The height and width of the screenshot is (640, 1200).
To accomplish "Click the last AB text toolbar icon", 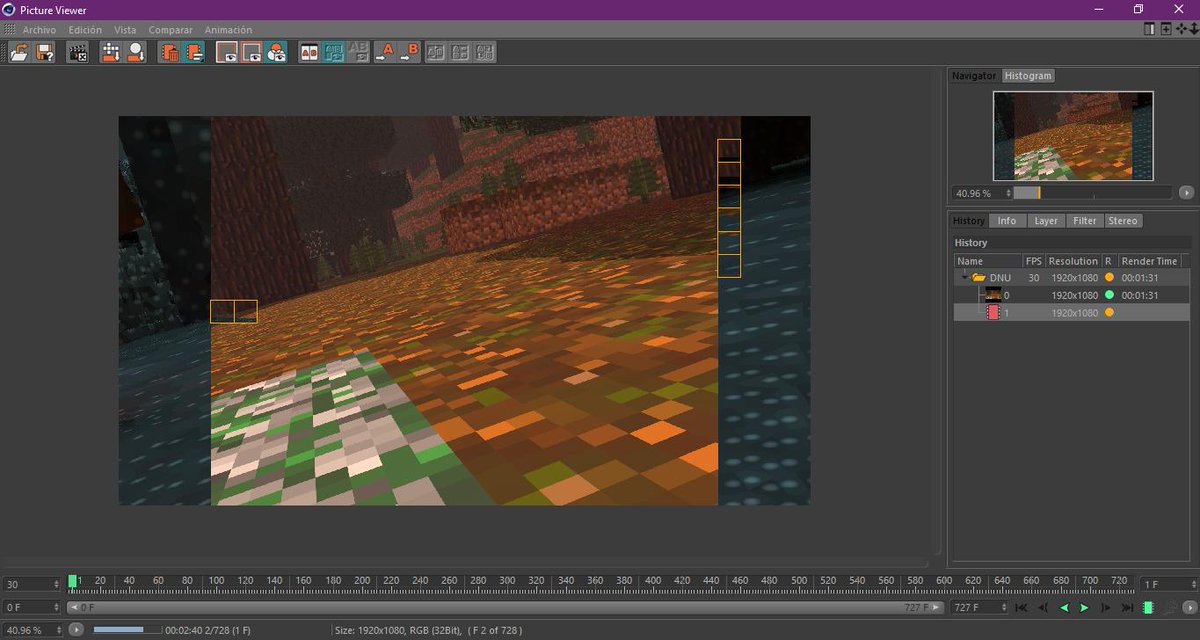I will pyautogui.click(x=485, y=52).
